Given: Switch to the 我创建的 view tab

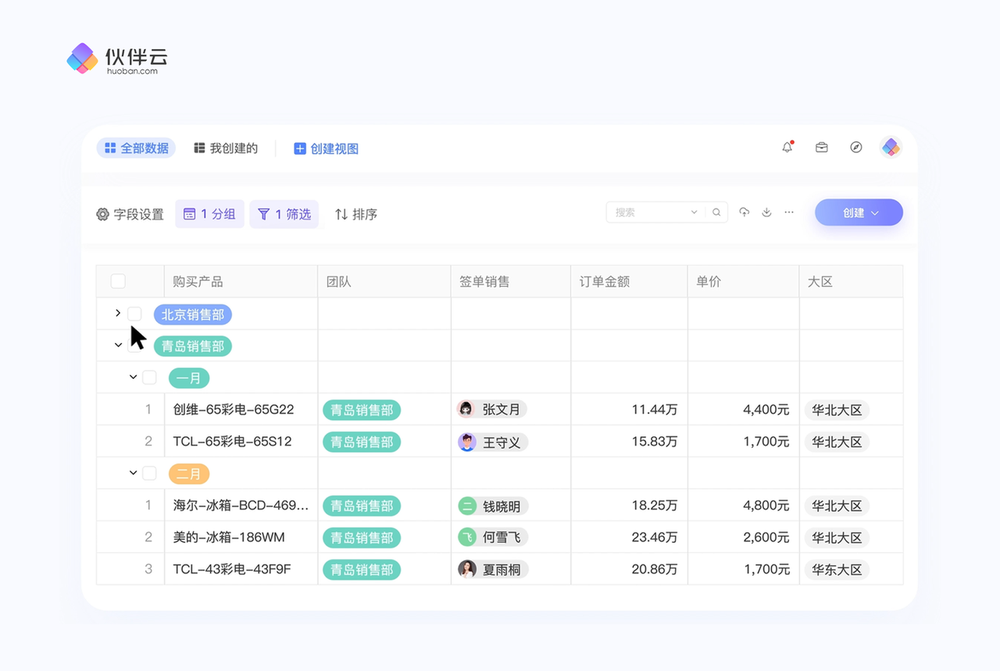Looking at the screenshot, I should pyautogui.click(x=225, y=148).
